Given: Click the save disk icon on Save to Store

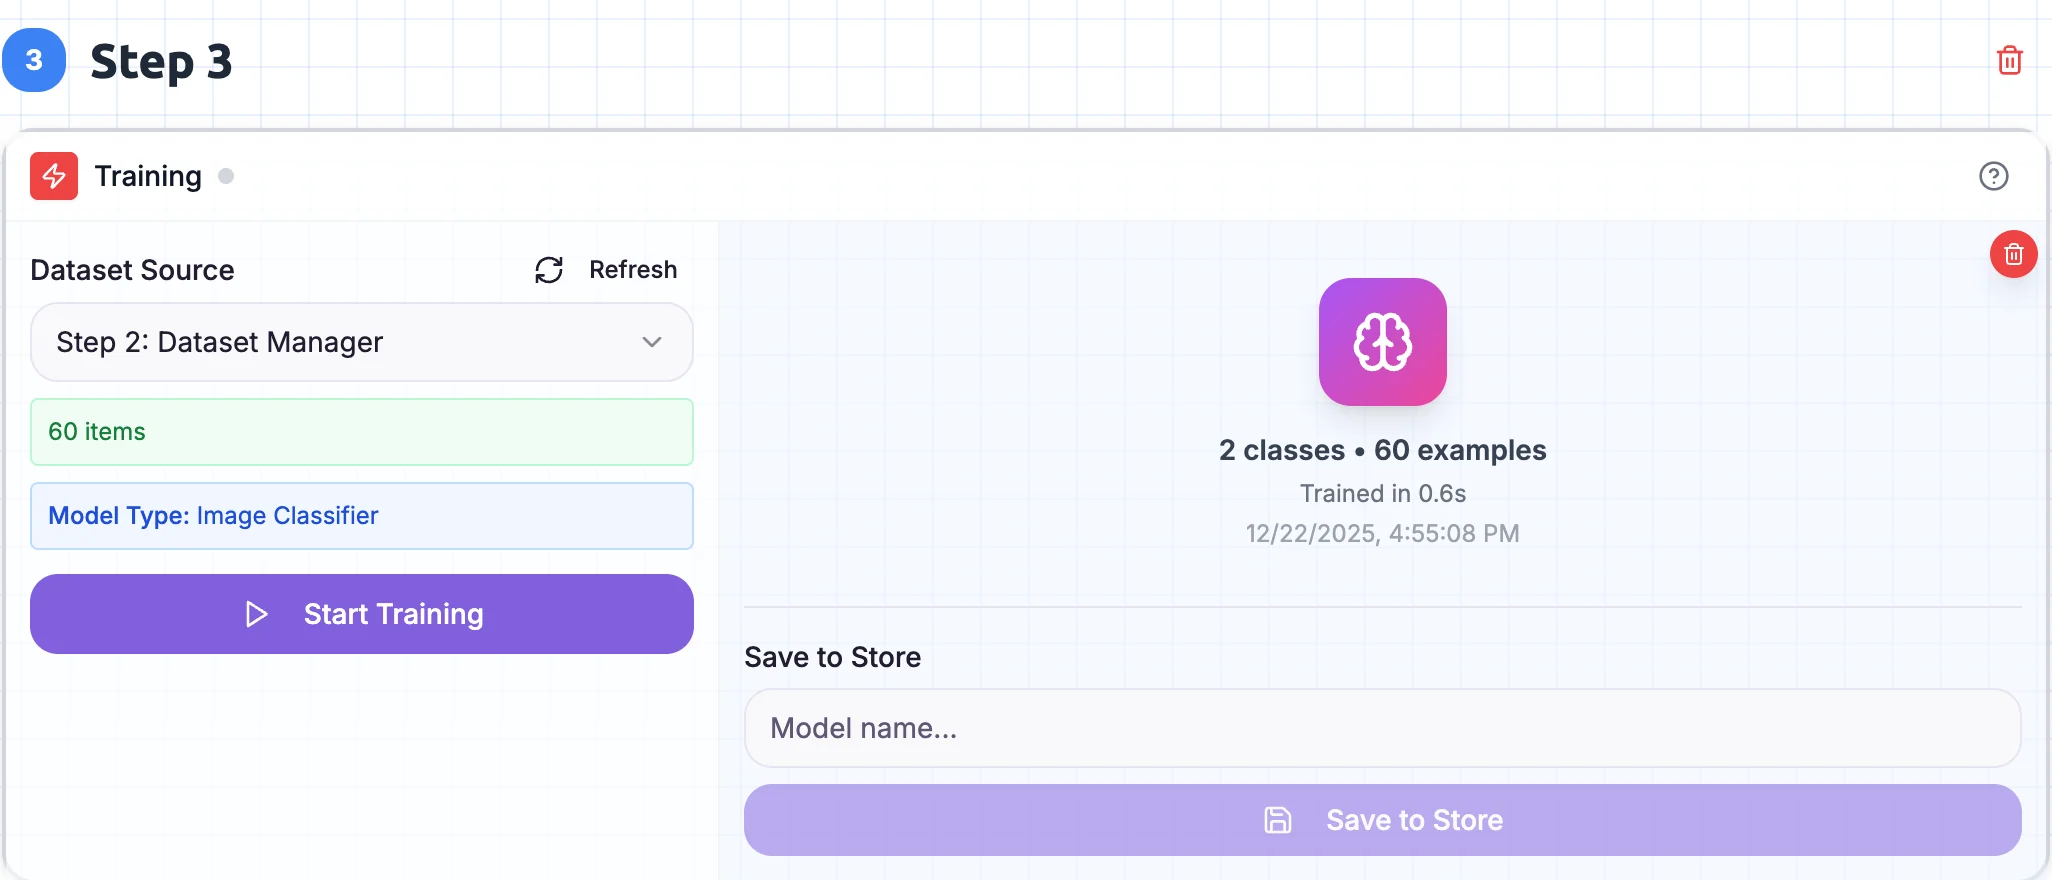Looking at the screenshot, I should click(x=1277, y=819).
